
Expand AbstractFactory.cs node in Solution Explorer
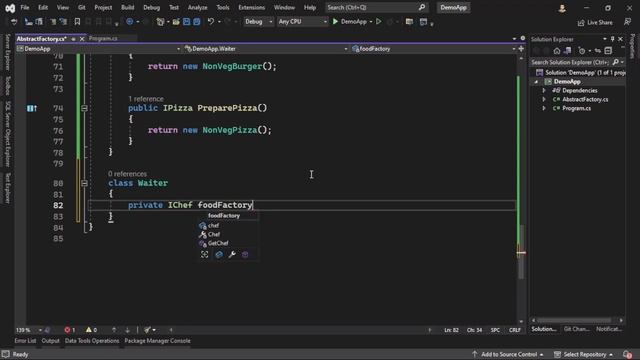tap(544, 100)
